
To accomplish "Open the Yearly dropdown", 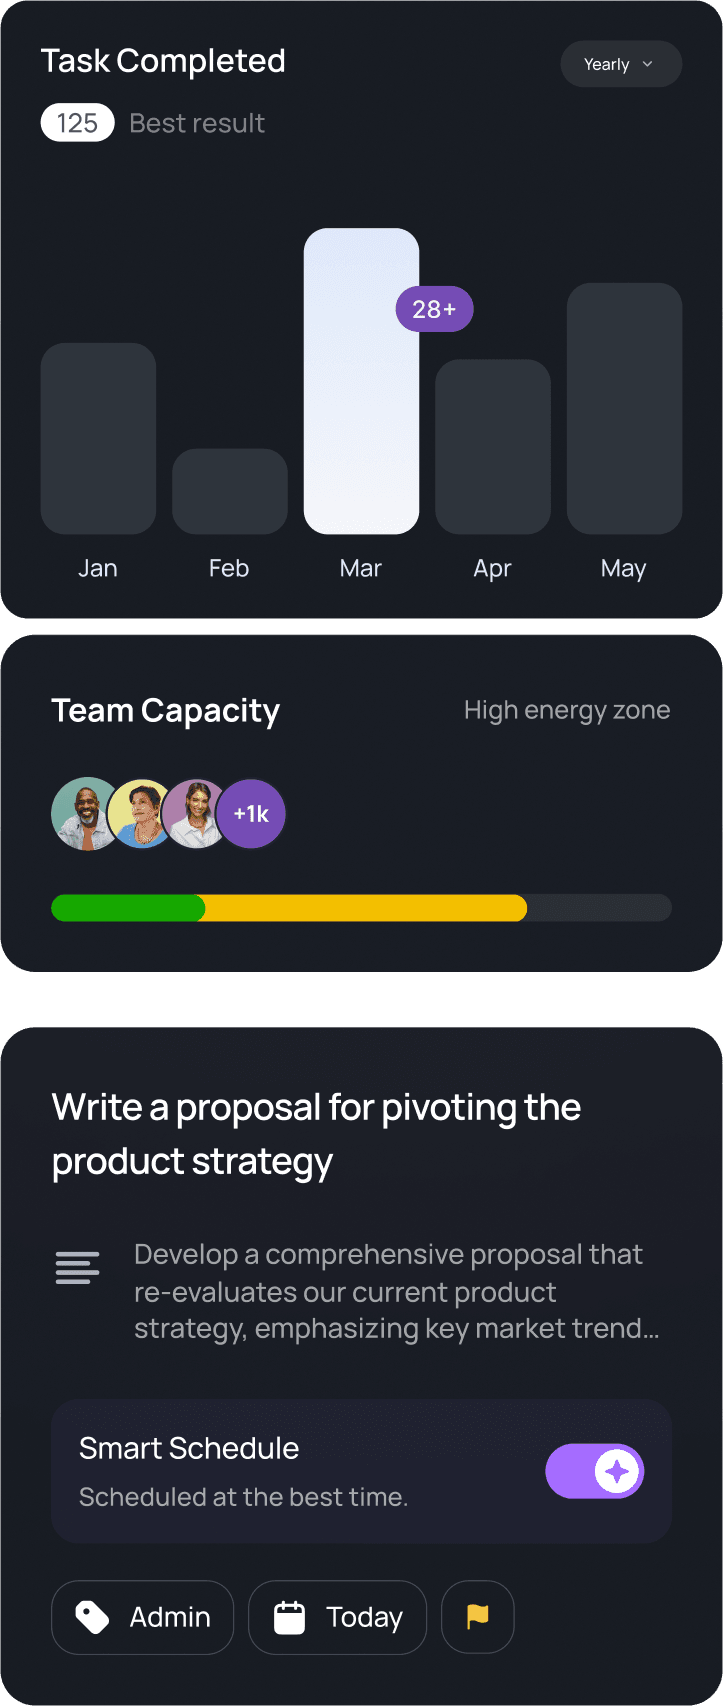I will pyautogui.click(x=621, y=63).
